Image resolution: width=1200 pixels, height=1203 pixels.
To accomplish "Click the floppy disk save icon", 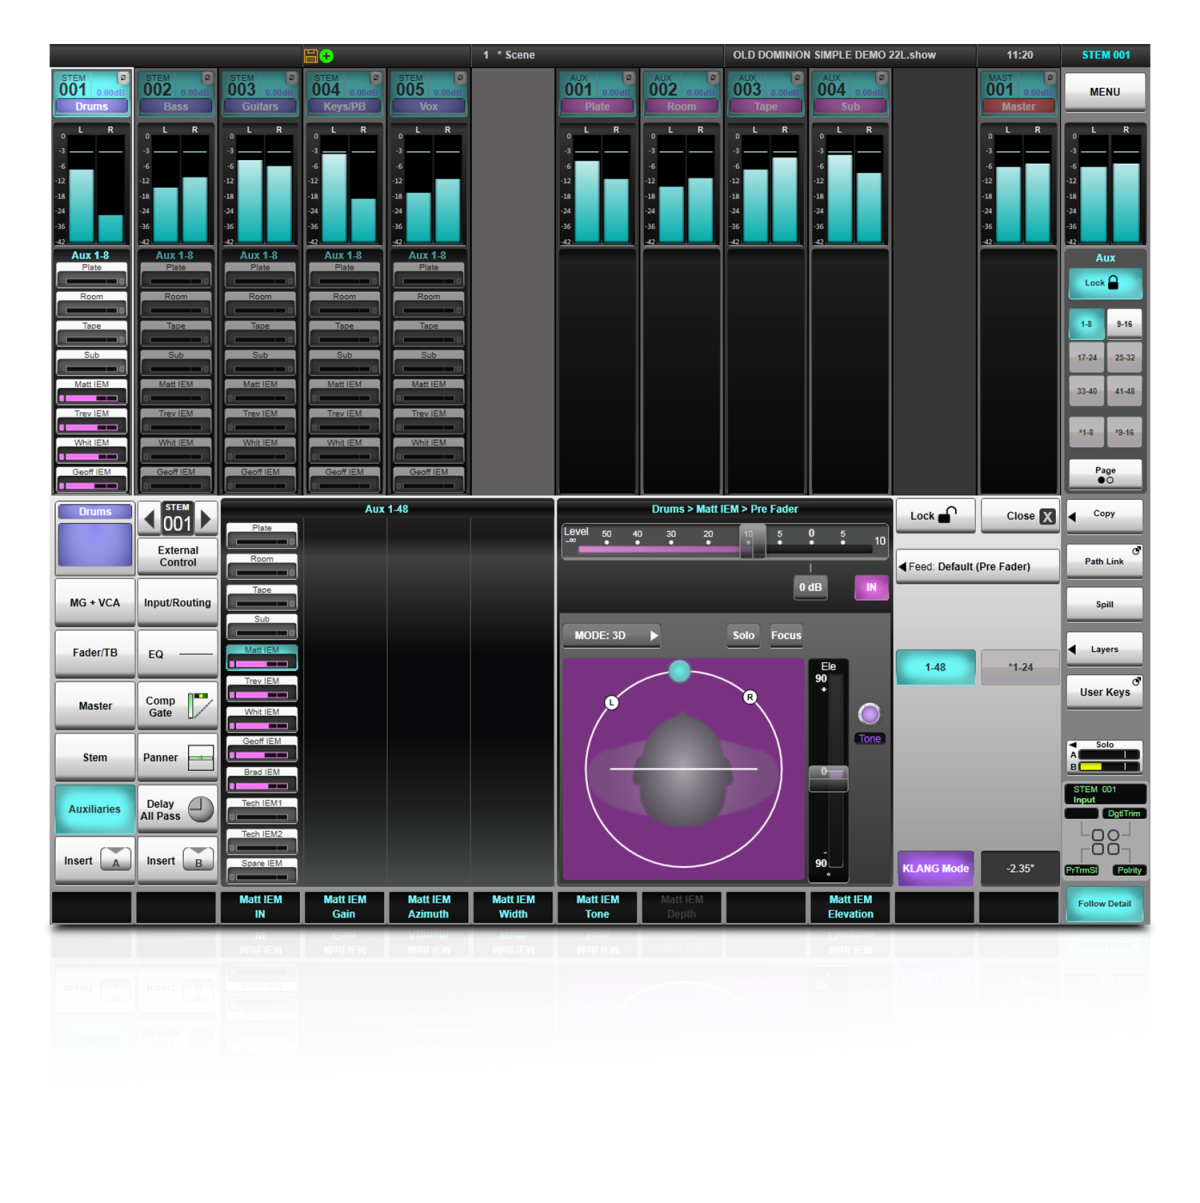I will [x=310, y=56].
